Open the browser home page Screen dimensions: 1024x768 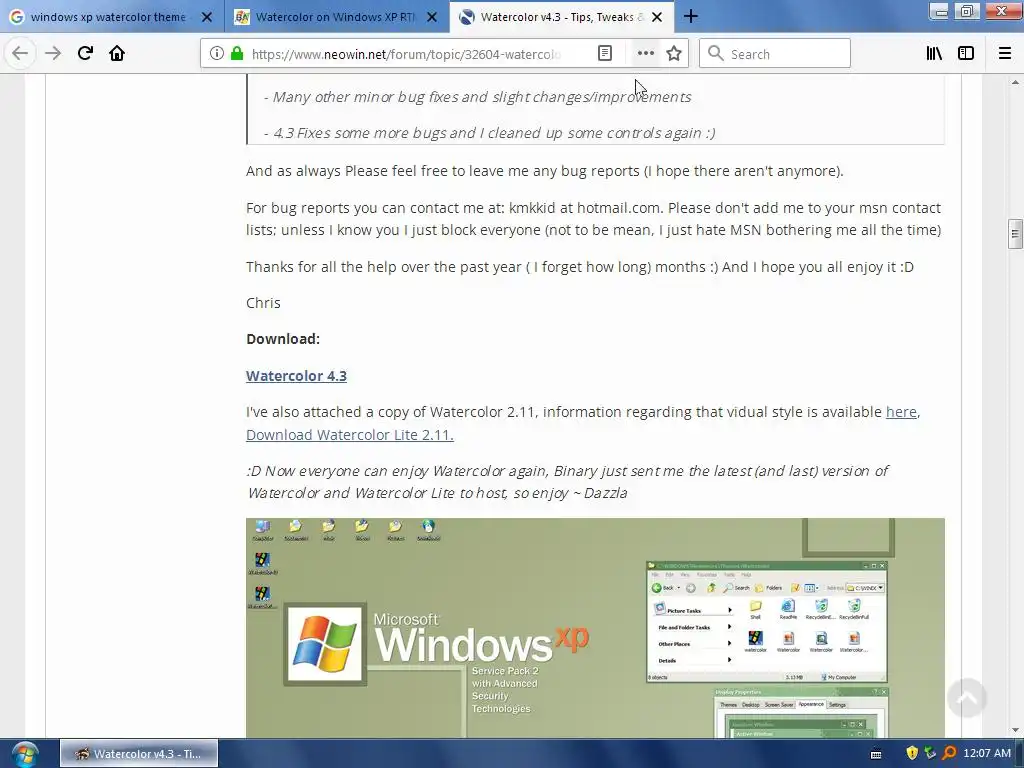117,54
